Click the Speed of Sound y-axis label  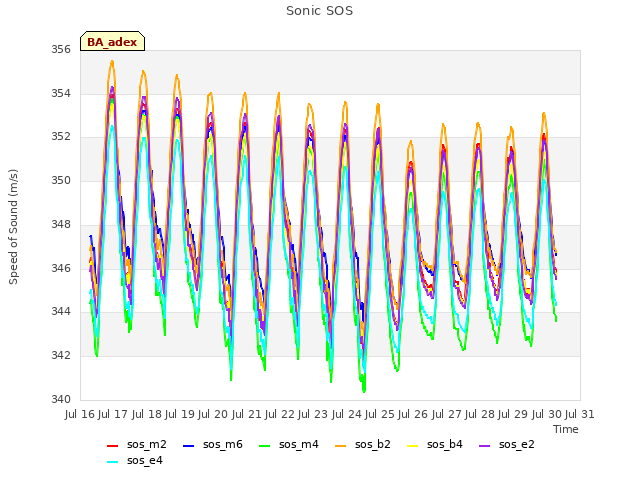(13, 227)
